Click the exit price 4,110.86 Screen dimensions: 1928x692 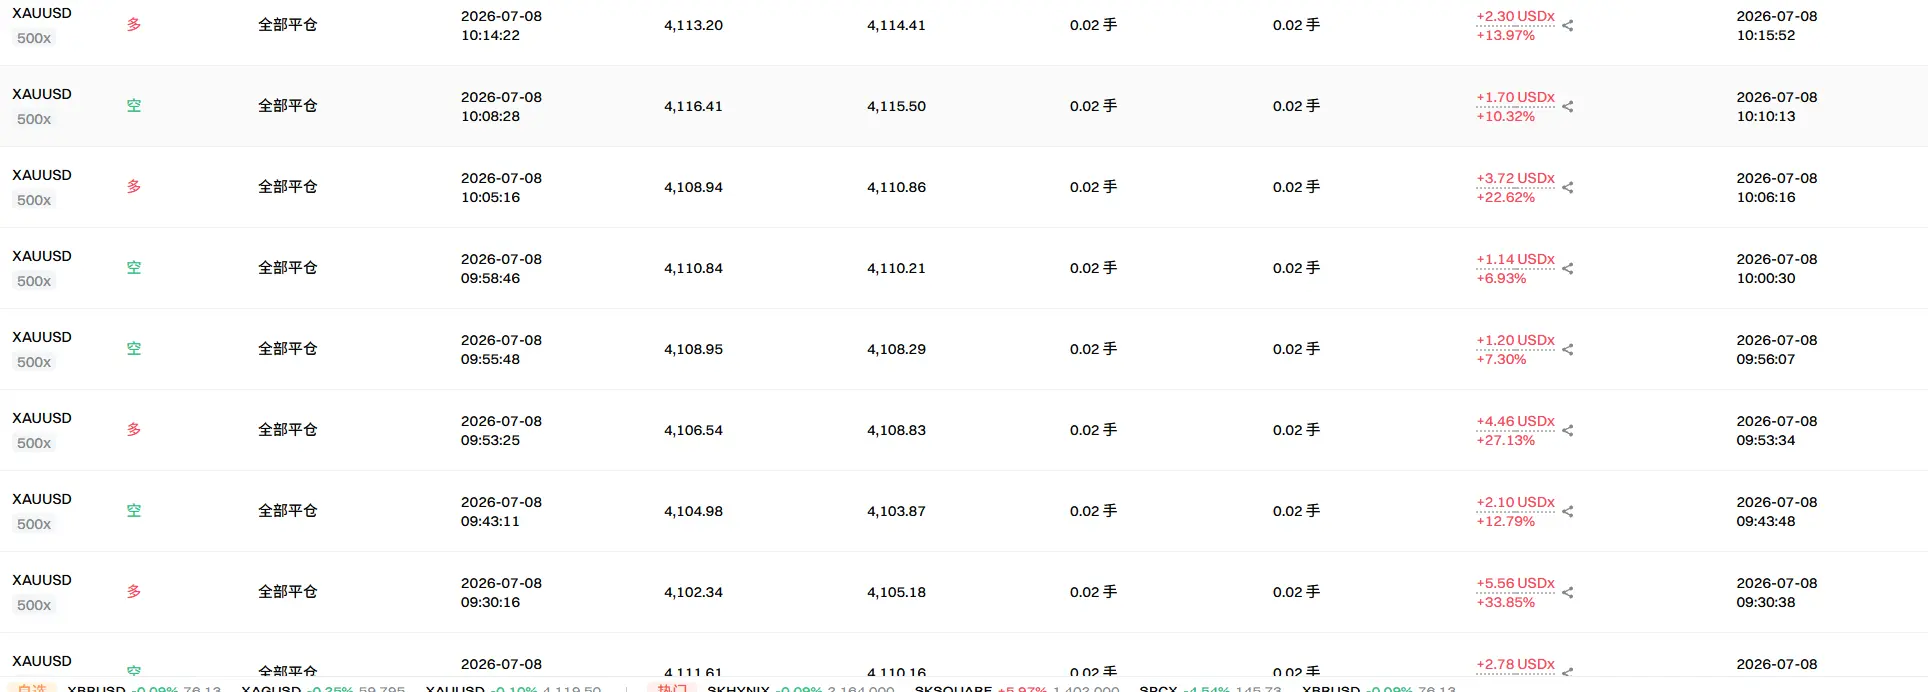[896, 187]
